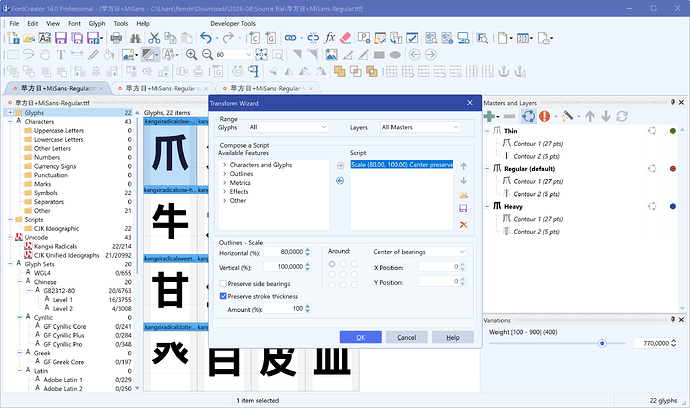Expand the Metrics feature group
Screen dimensions: 690x408
click(x=224, y=183)
